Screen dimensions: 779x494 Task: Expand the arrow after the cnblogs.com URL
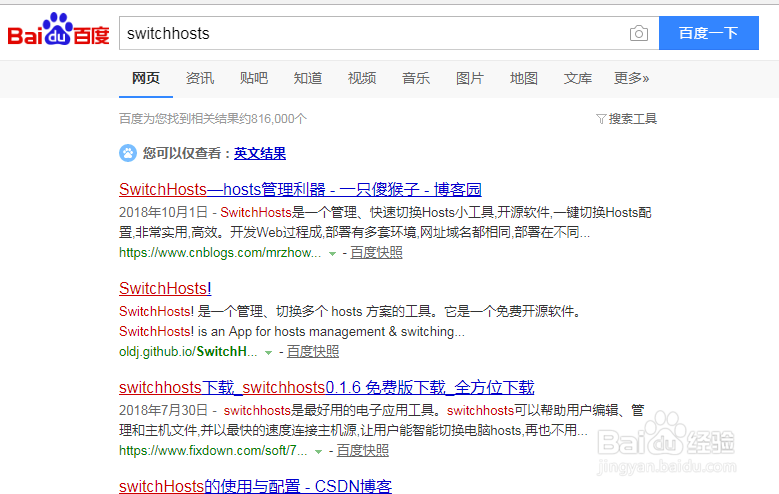332,253
